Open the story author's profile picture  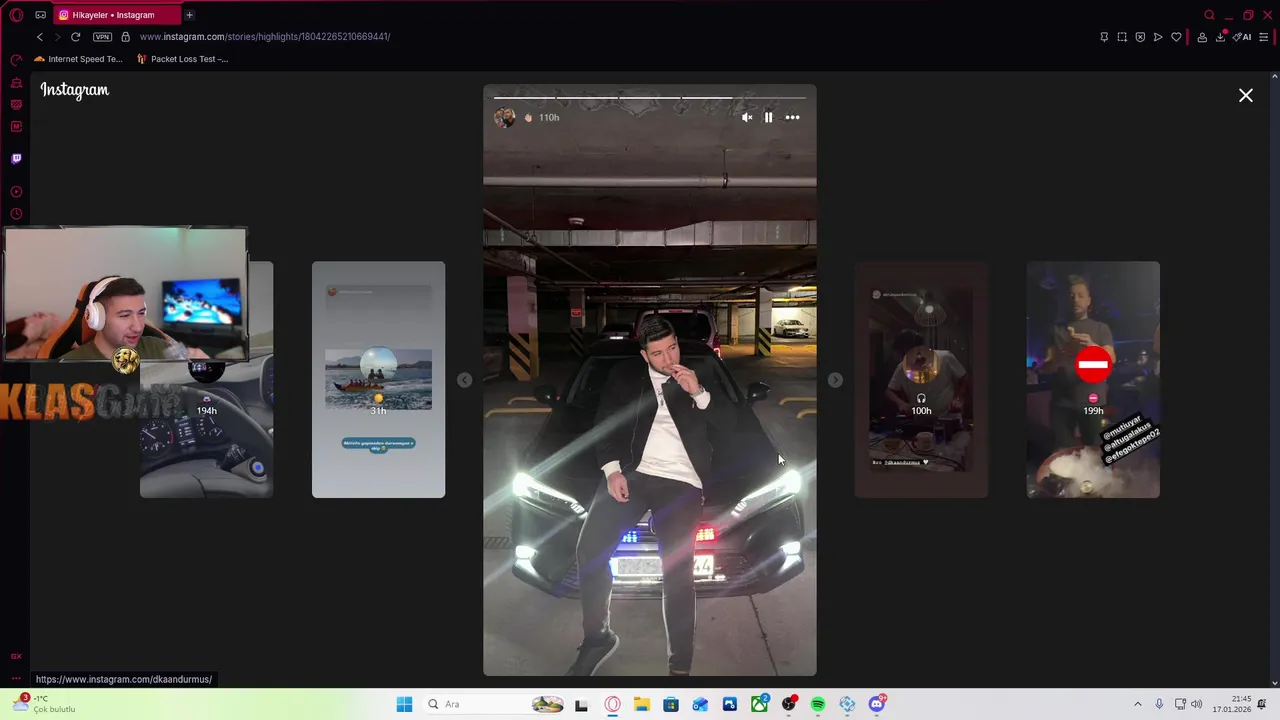(505, 117)
